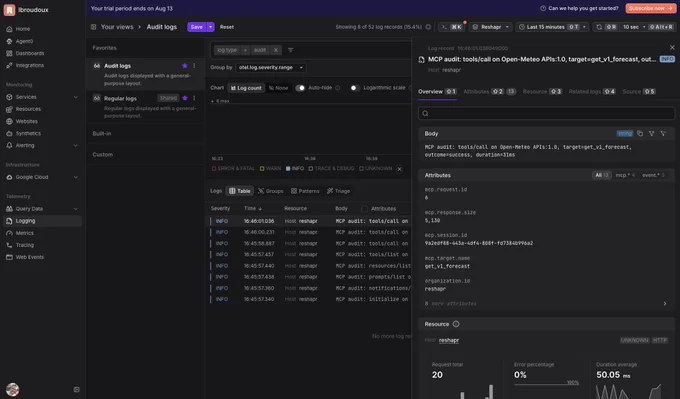Image resolution: width=680 pixels, height=399 pixels.
Task: Clear the severity legend selection
Action: tap(399, 169)
